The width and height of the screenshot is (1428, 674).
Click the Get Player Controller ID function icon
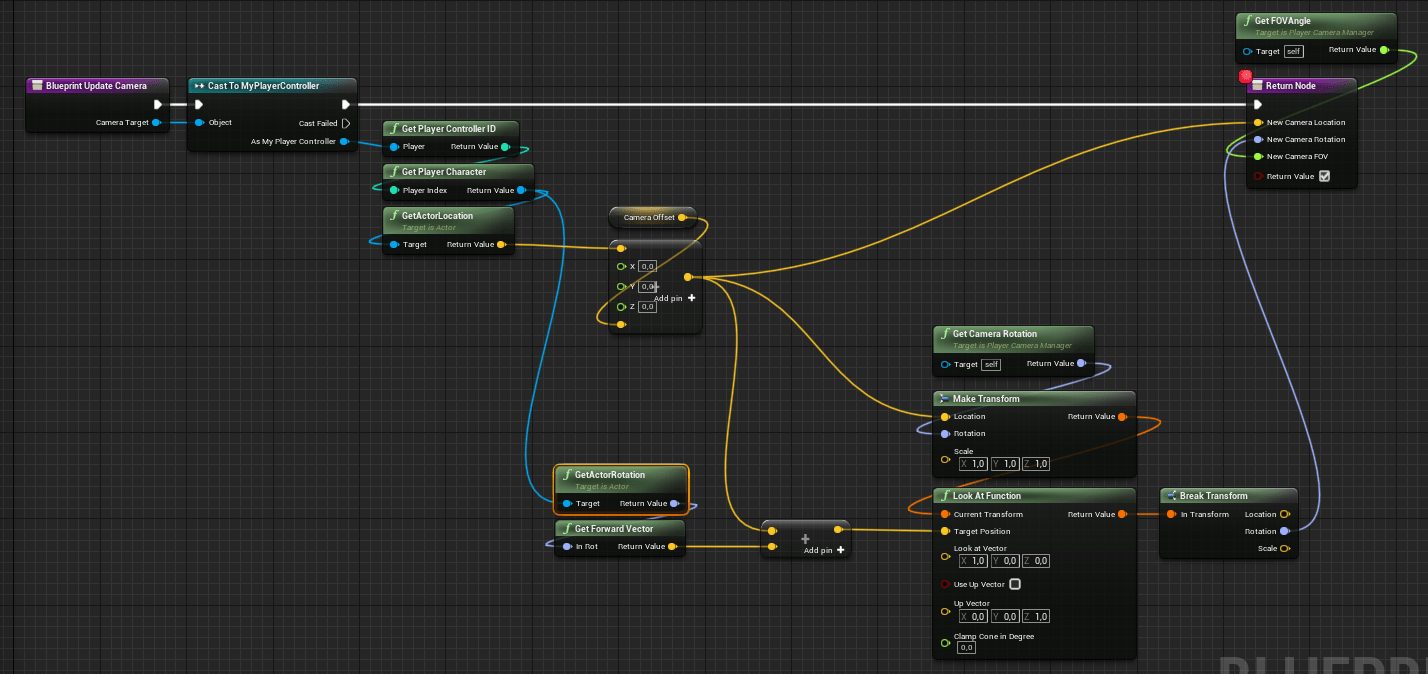pyautogui.click(x=393, y=129)
